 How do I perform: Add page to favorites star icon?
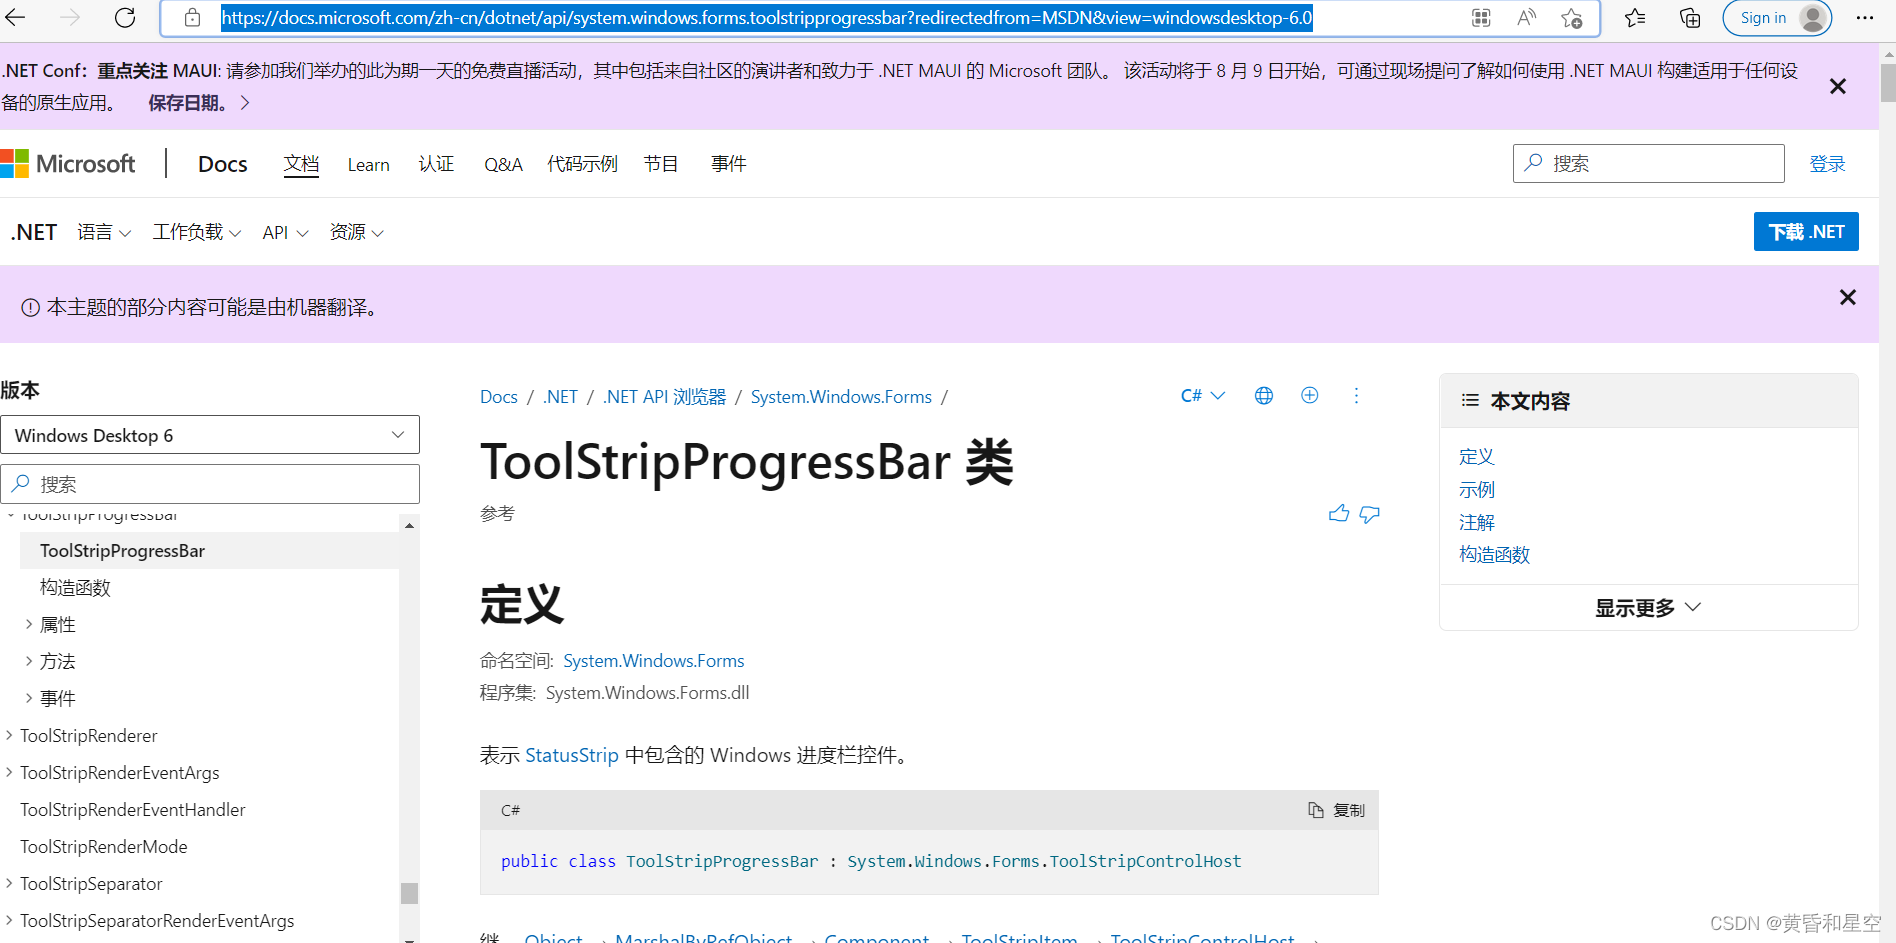1572,18
